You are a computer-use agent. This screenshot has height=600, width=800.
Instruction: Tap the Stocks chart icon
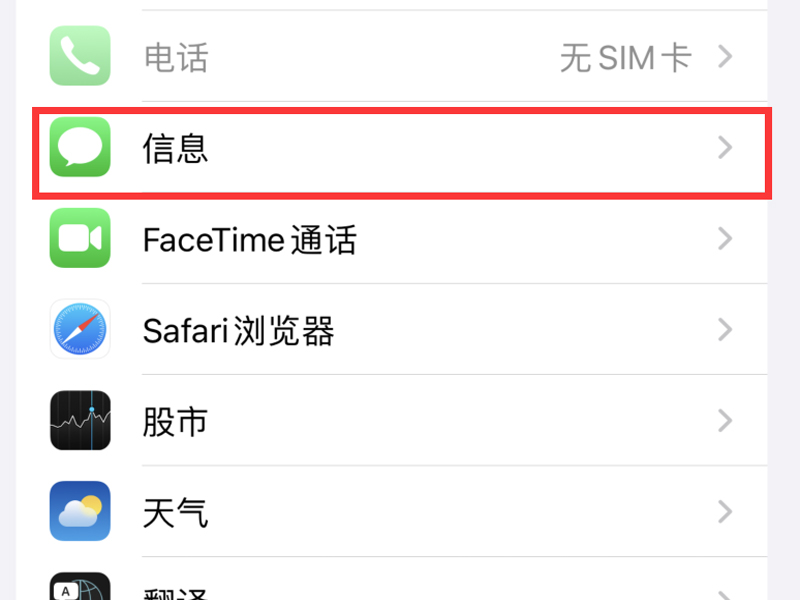(80, 421)
